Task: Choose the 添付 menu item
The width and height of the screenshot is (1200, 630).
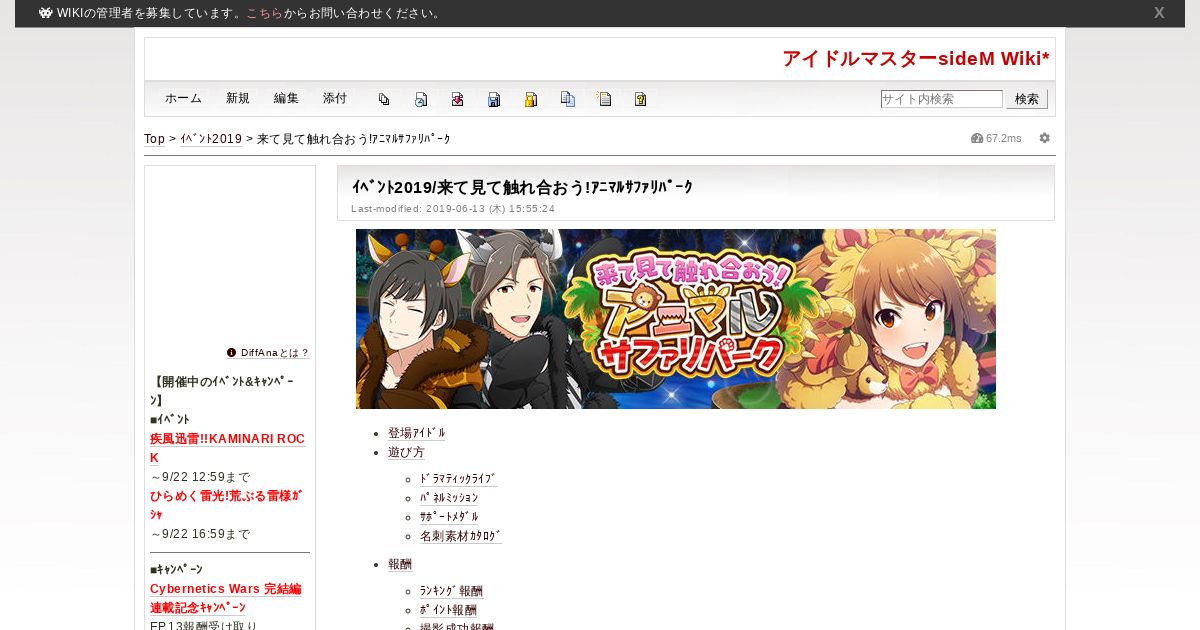Action: click(335, 98)
